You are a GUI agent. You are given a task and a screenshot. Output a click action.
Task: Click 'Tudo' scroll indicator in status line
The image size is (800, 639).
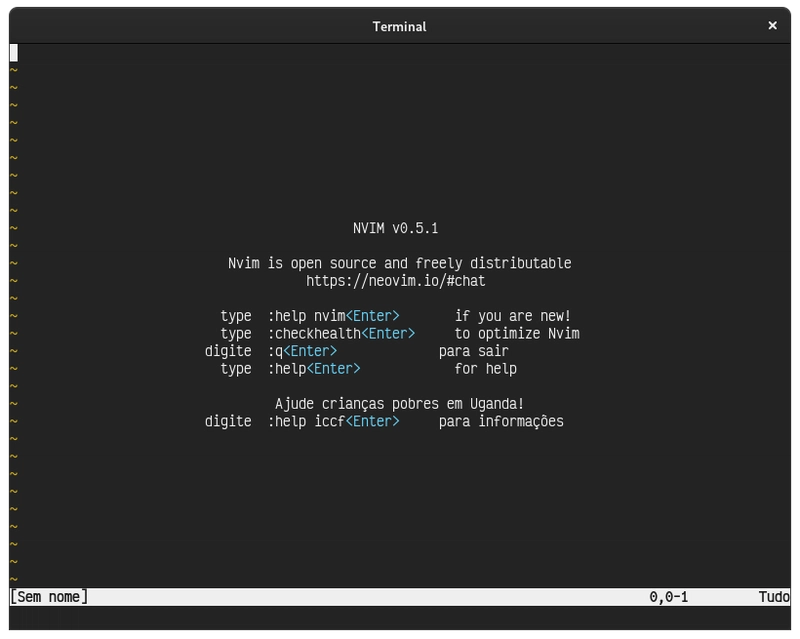(774, 597)
